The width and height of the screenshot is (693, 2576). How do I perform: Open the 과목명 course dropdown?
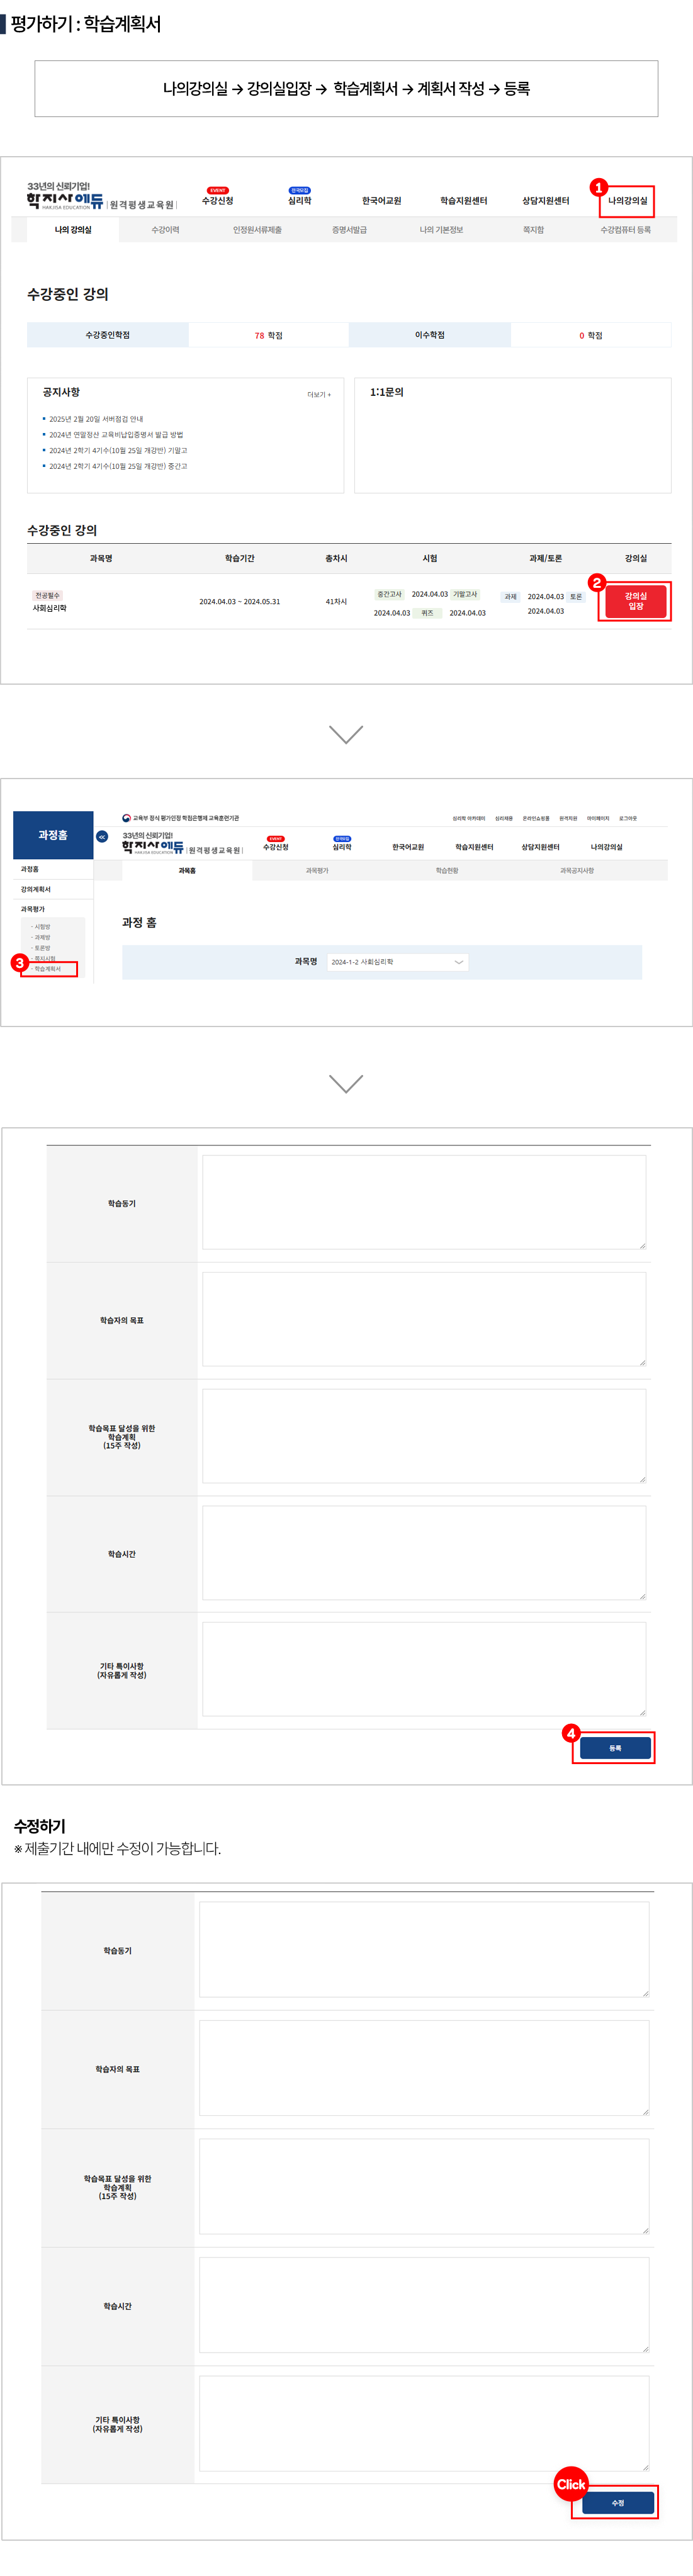[397, 962]
